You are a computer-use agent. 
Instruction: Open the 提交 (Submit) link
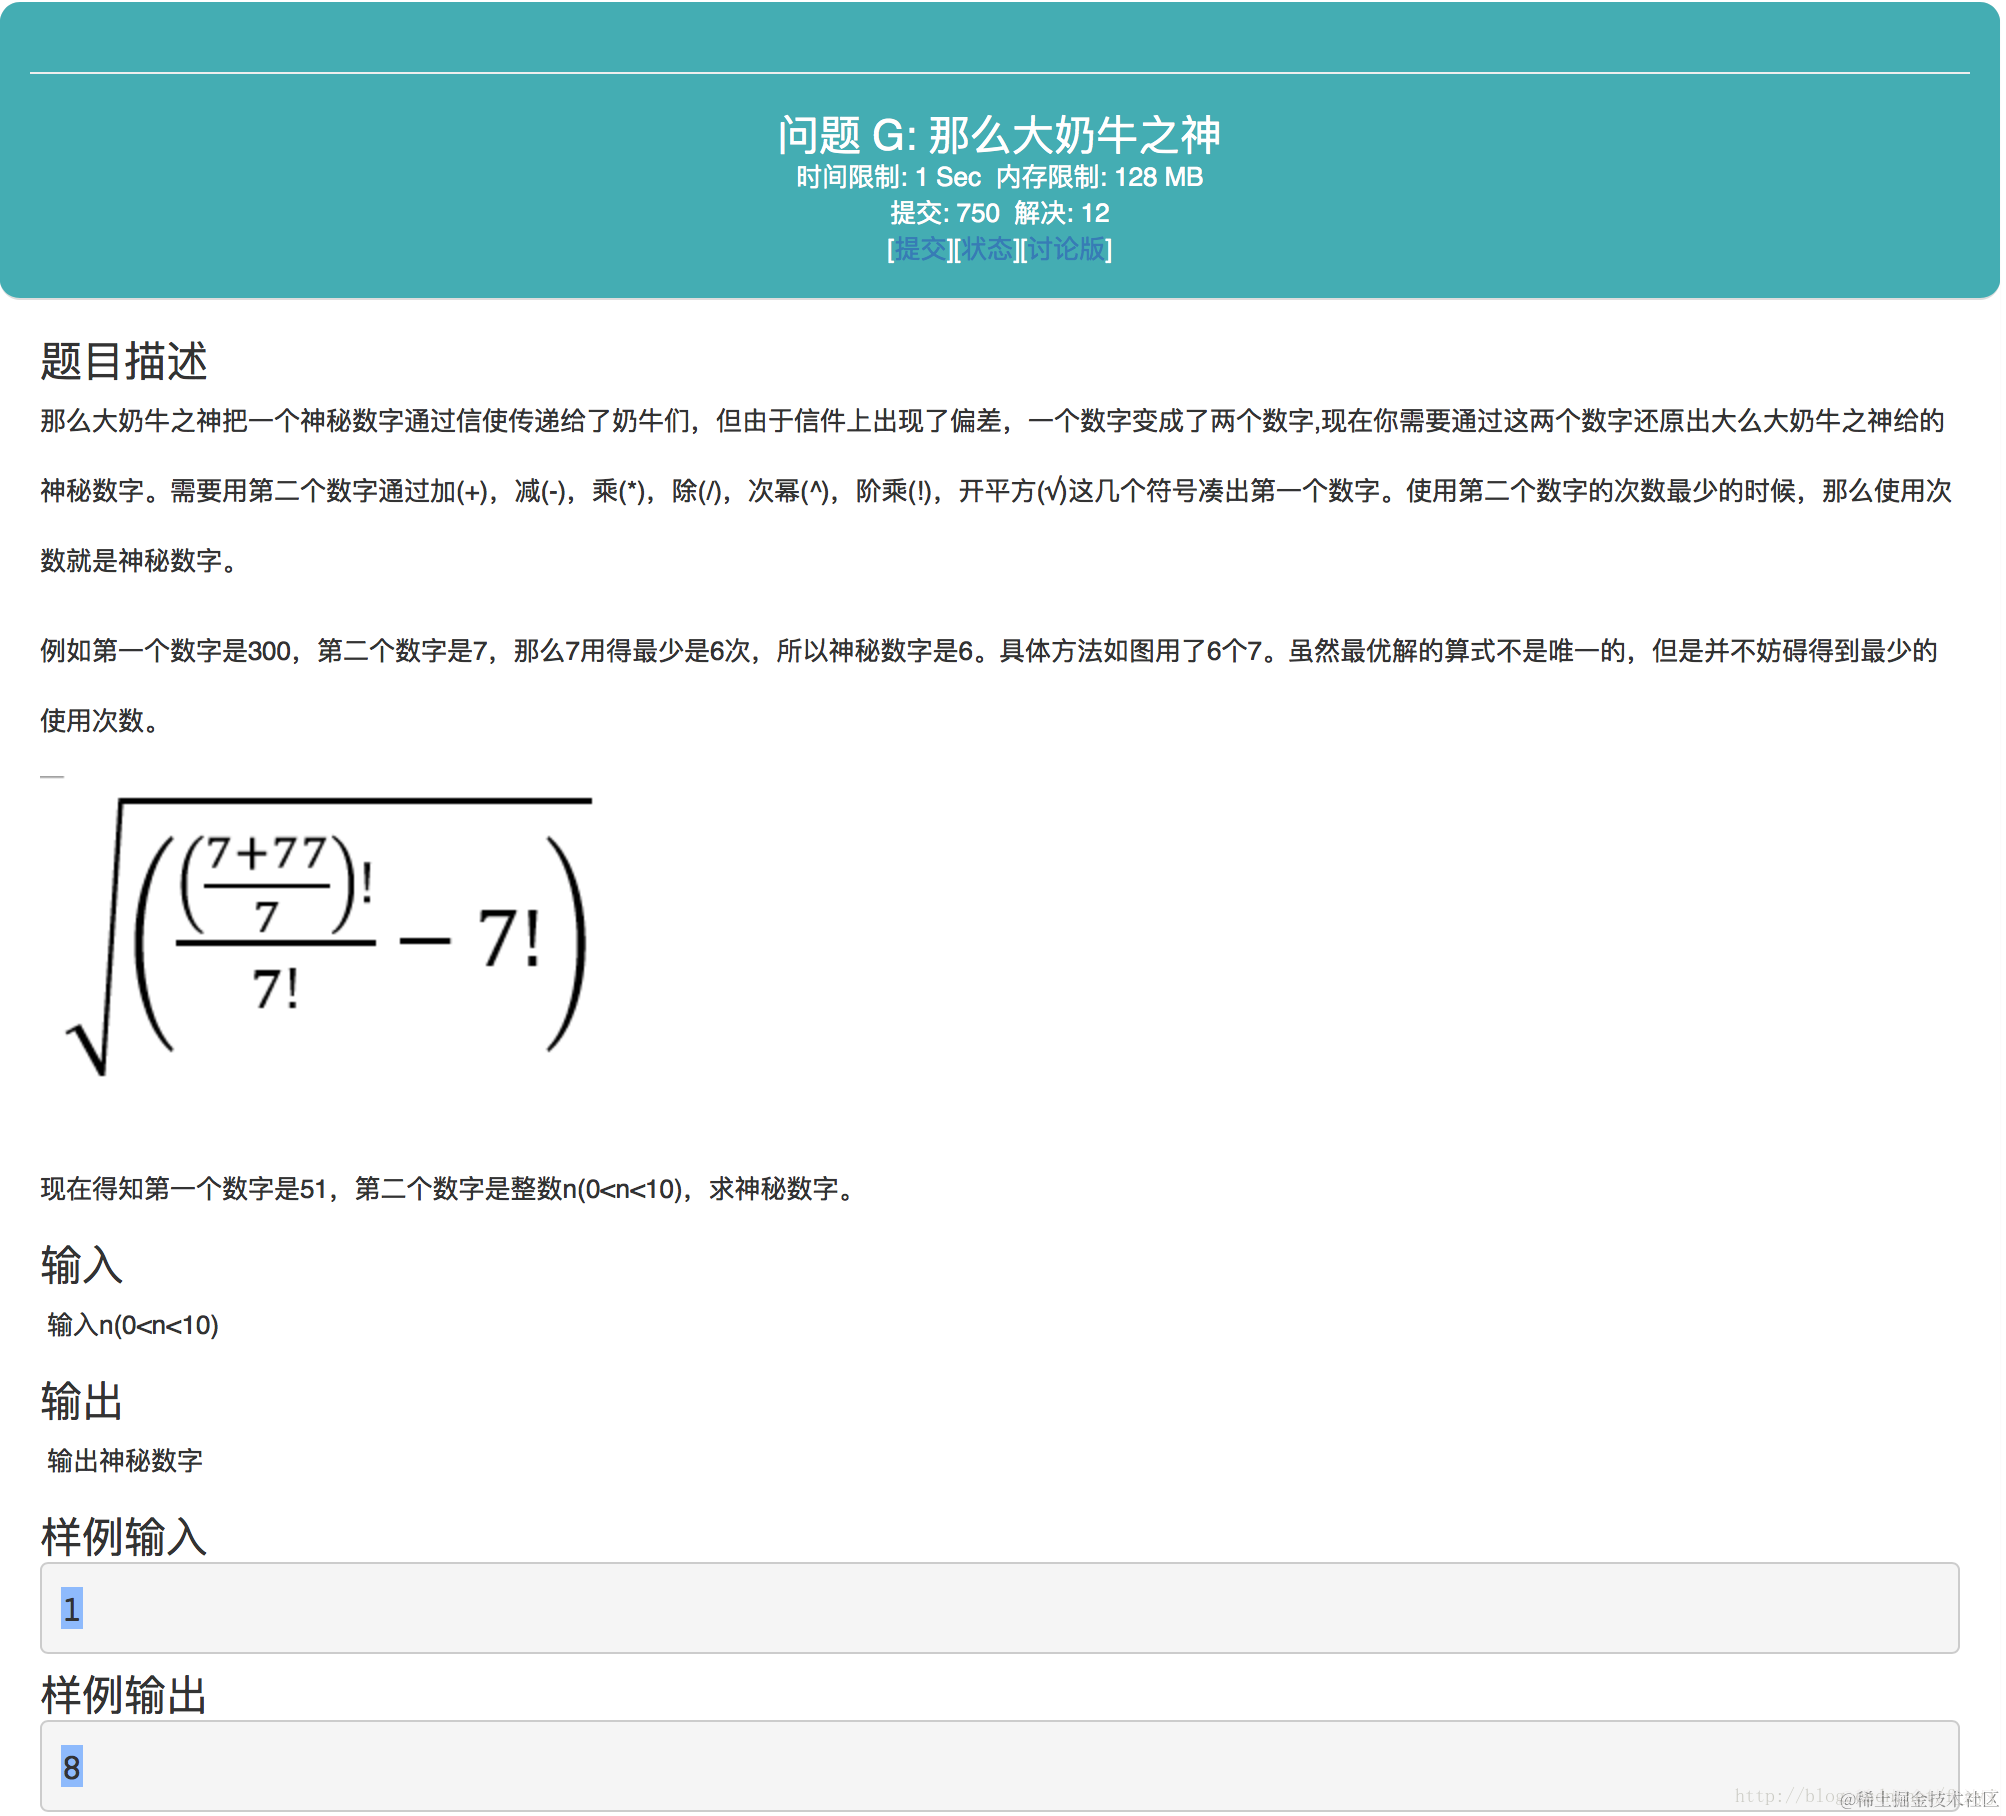(x=920, y=251)
